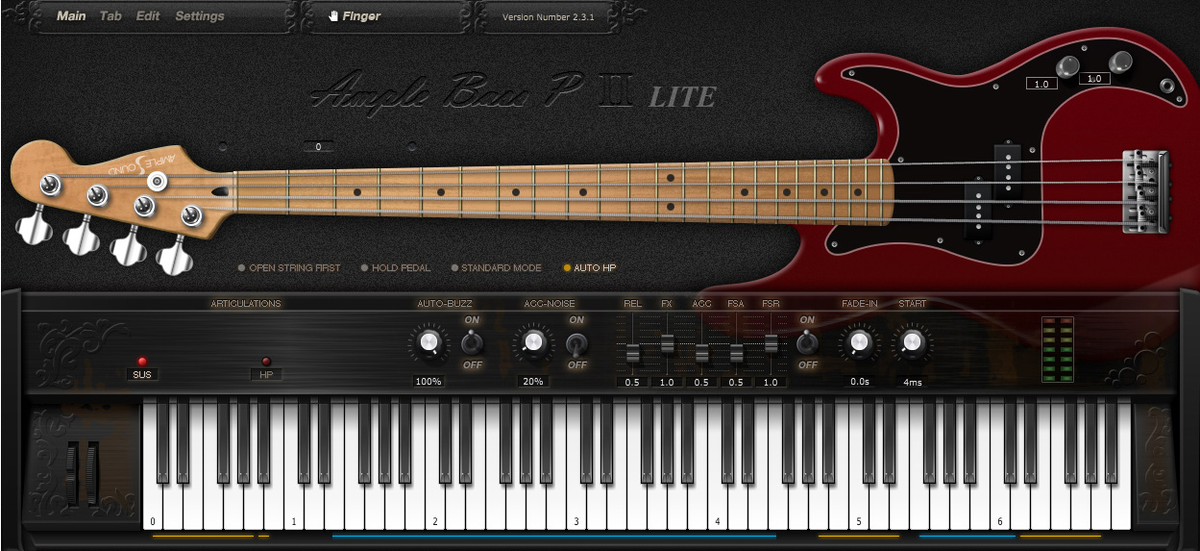Click the FX fader handle

pyautogui.click(x=667, y=343)
